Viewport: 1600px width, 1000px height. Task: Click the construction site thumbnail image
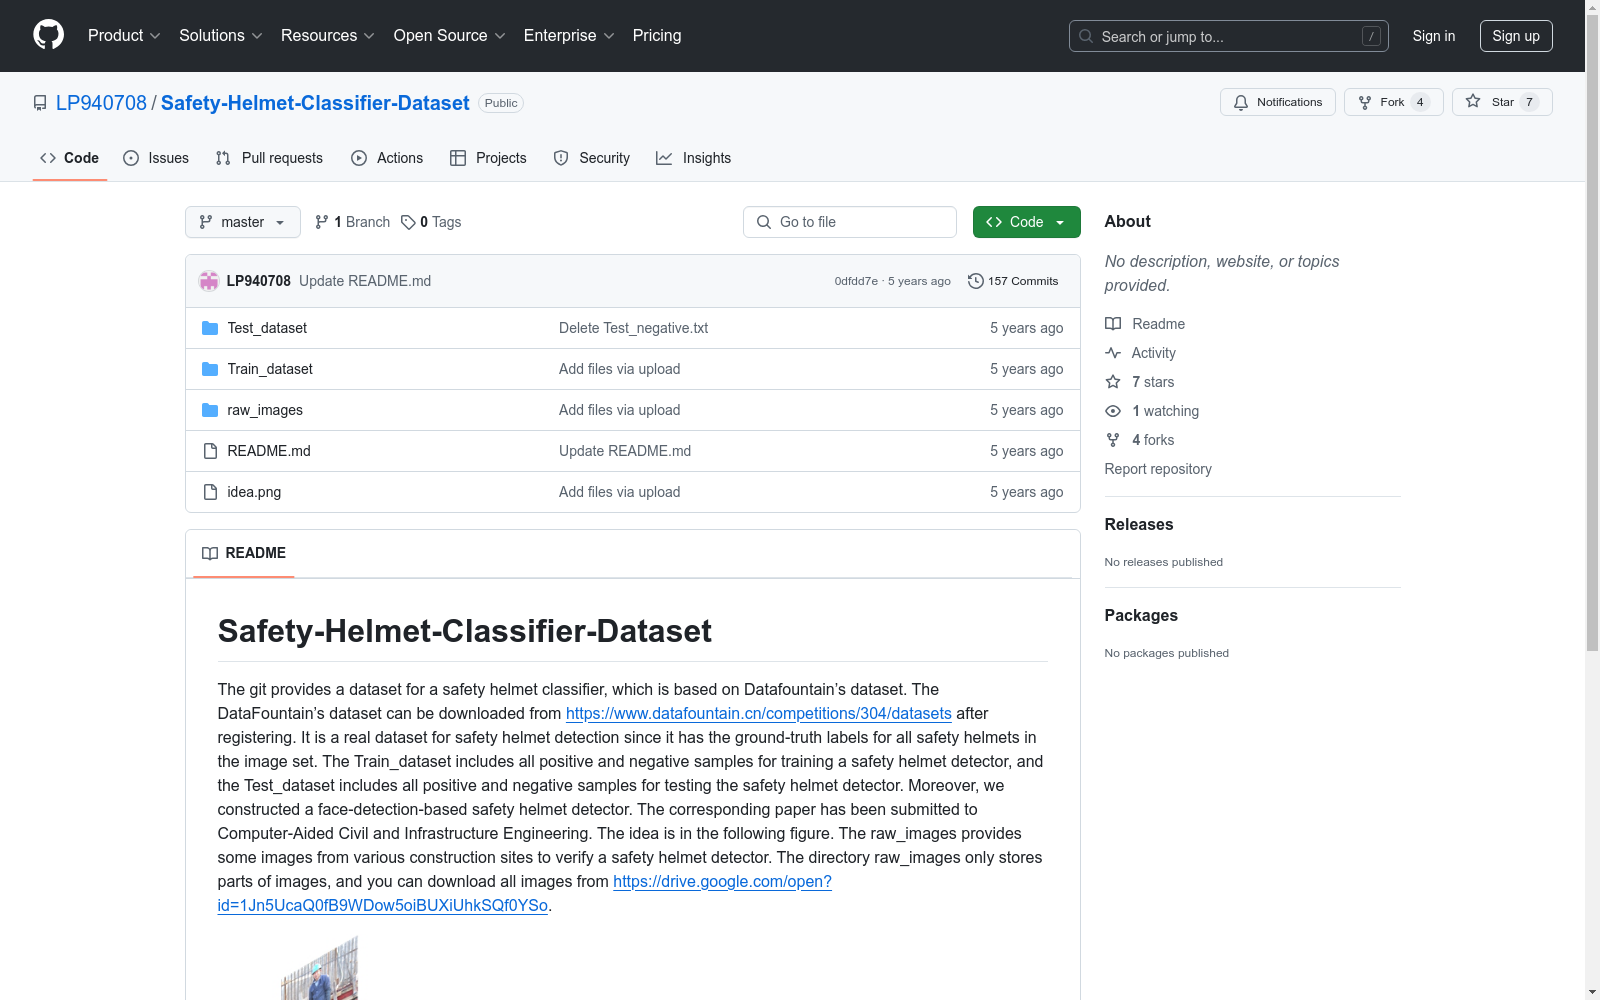[x=319, y=968]
